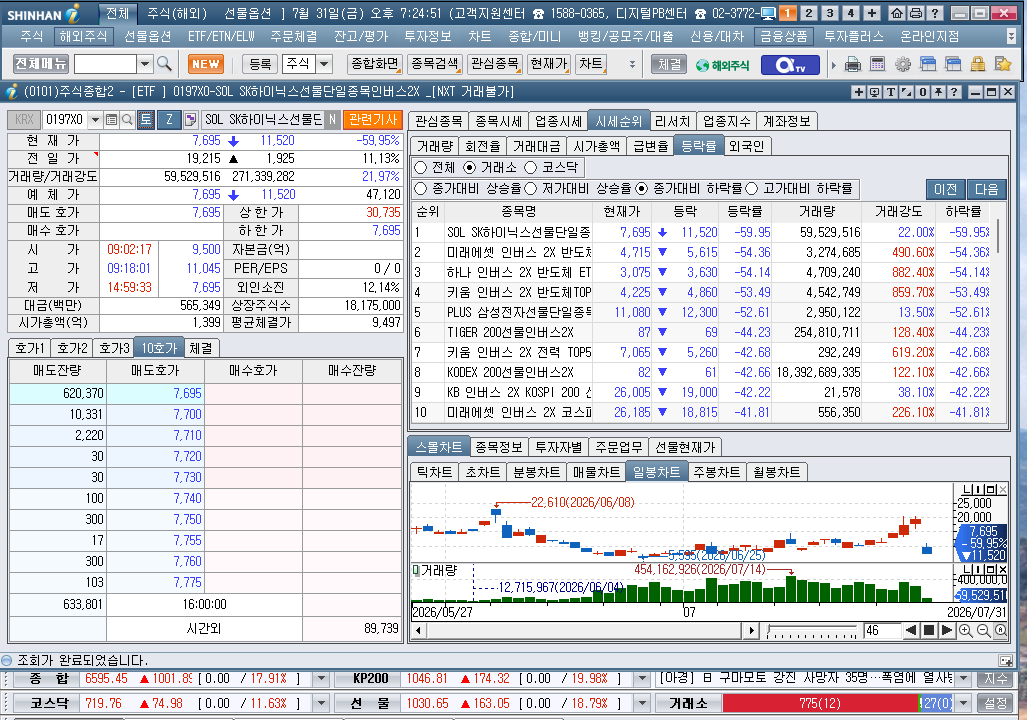
Task: Click the 지수 button at bottom right
Action: coord(995,679)
